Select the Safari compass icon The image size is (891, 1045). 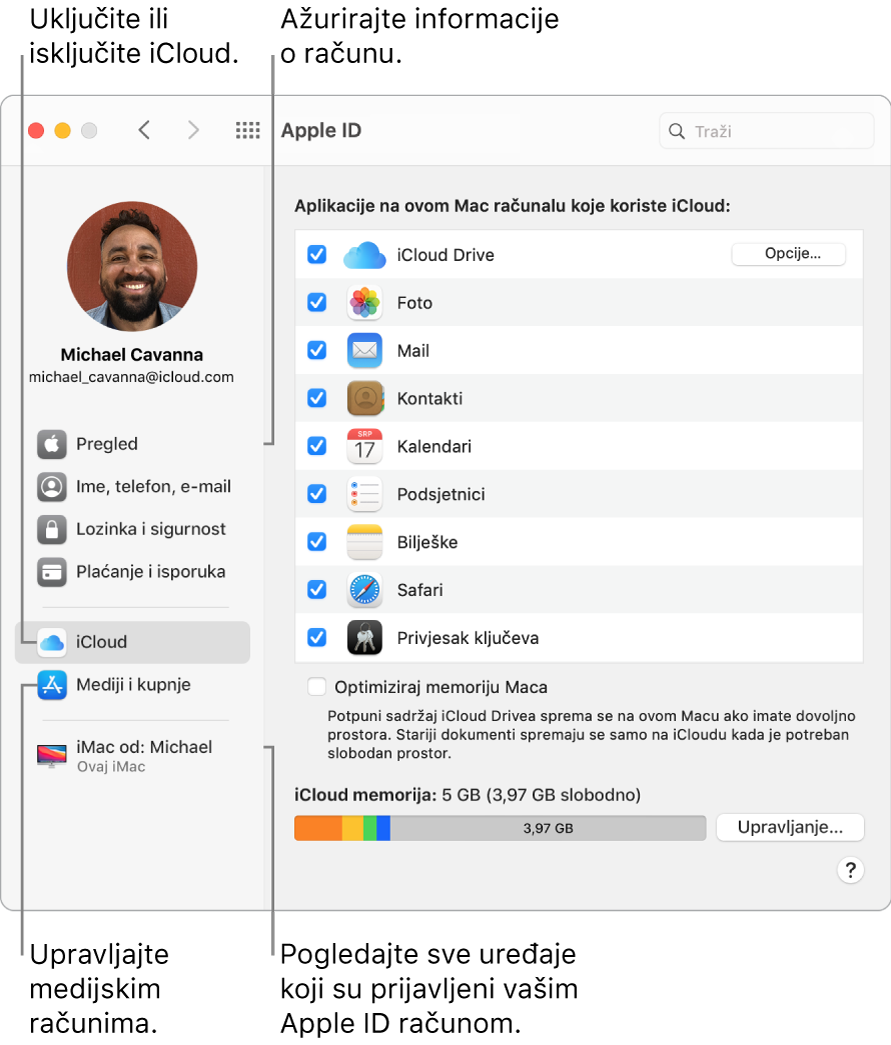[364, 590]
